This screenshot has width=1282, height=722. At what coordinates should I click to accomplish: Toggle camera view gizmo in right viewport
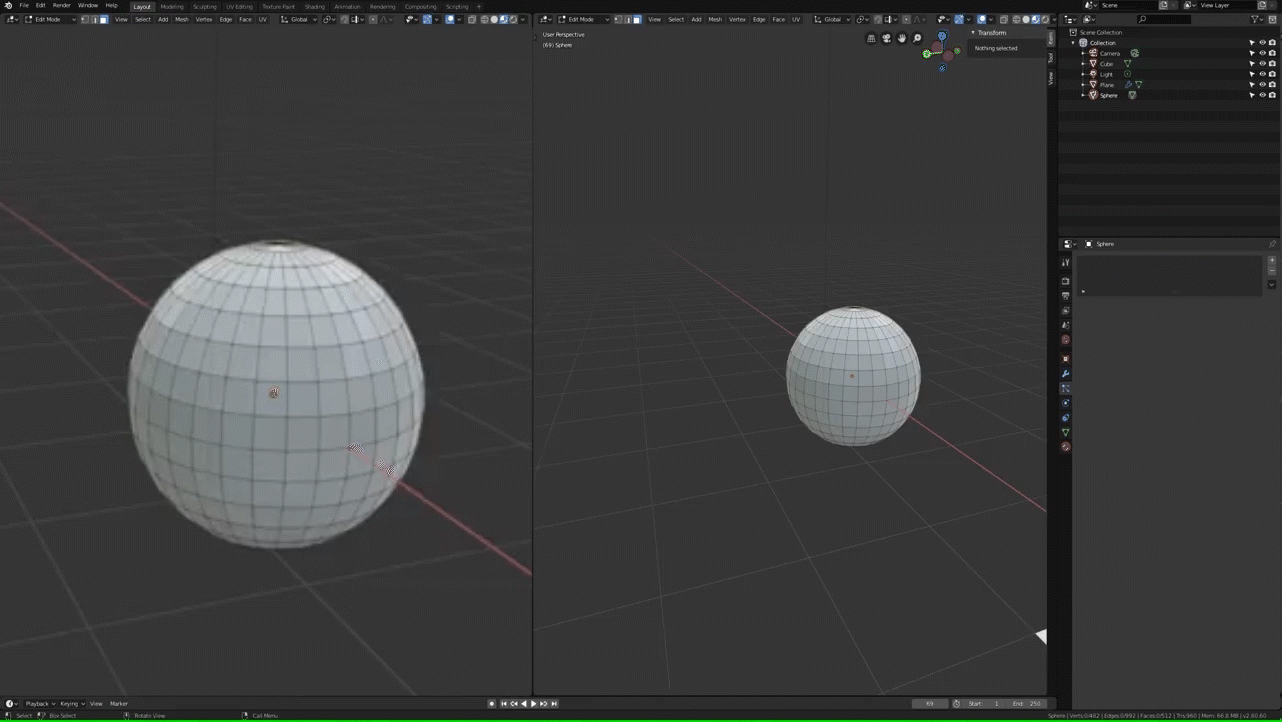(886, 39)
